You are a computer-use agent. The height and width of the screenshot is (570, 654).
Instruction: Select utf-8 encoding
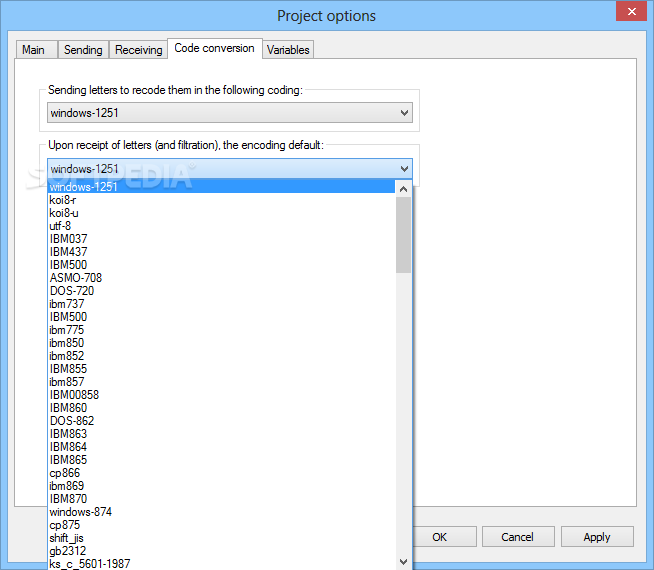(x=221, y=226)
